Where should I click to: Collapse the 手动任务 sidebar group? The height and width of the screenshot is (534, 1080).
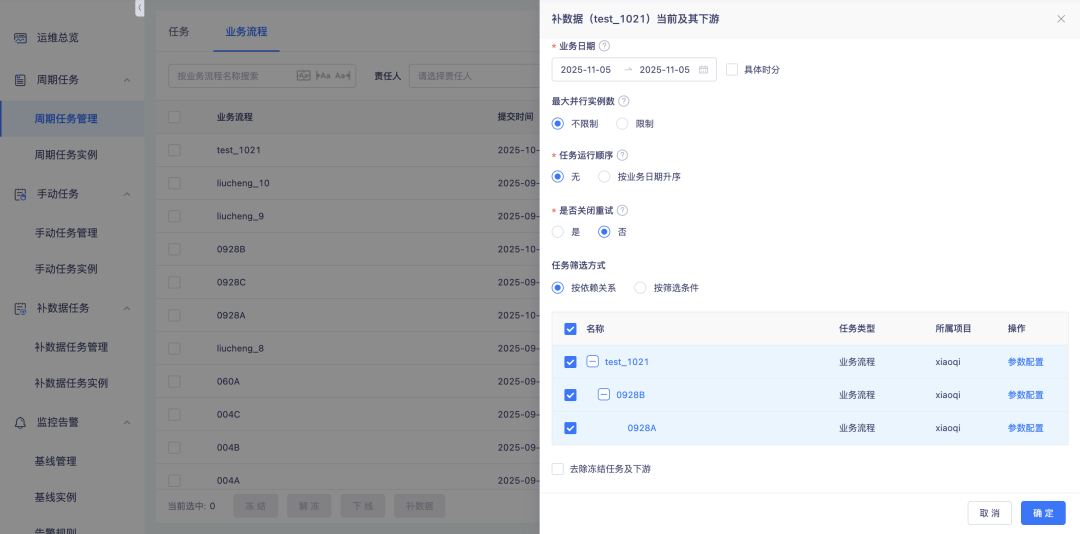pyautogui.click(x=127, y=194)
